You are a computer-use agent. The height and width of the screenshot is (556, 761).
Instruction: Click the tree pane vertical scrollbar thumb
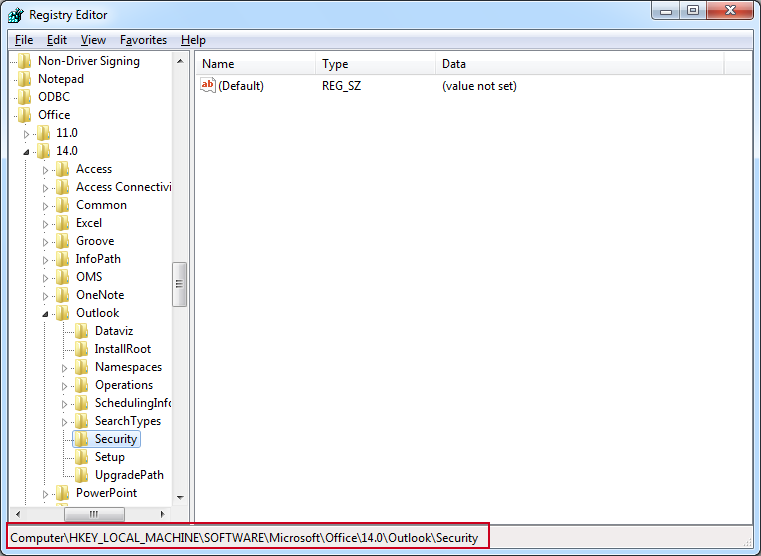point(180,284)
